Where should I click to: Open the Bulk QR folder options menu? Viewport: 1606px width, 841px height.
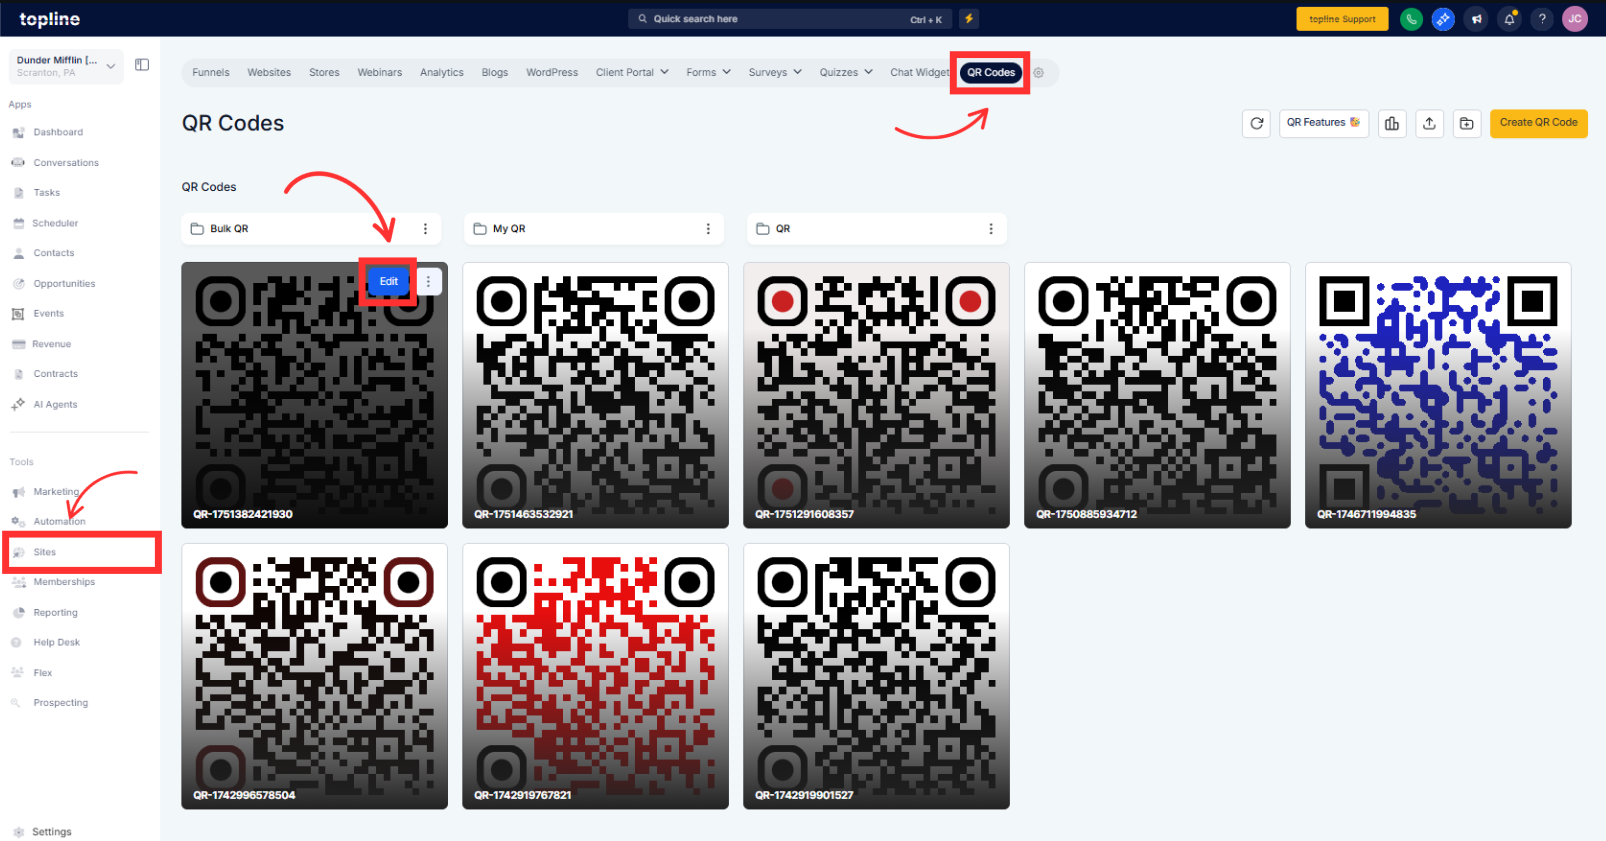(x=425, y=229)
